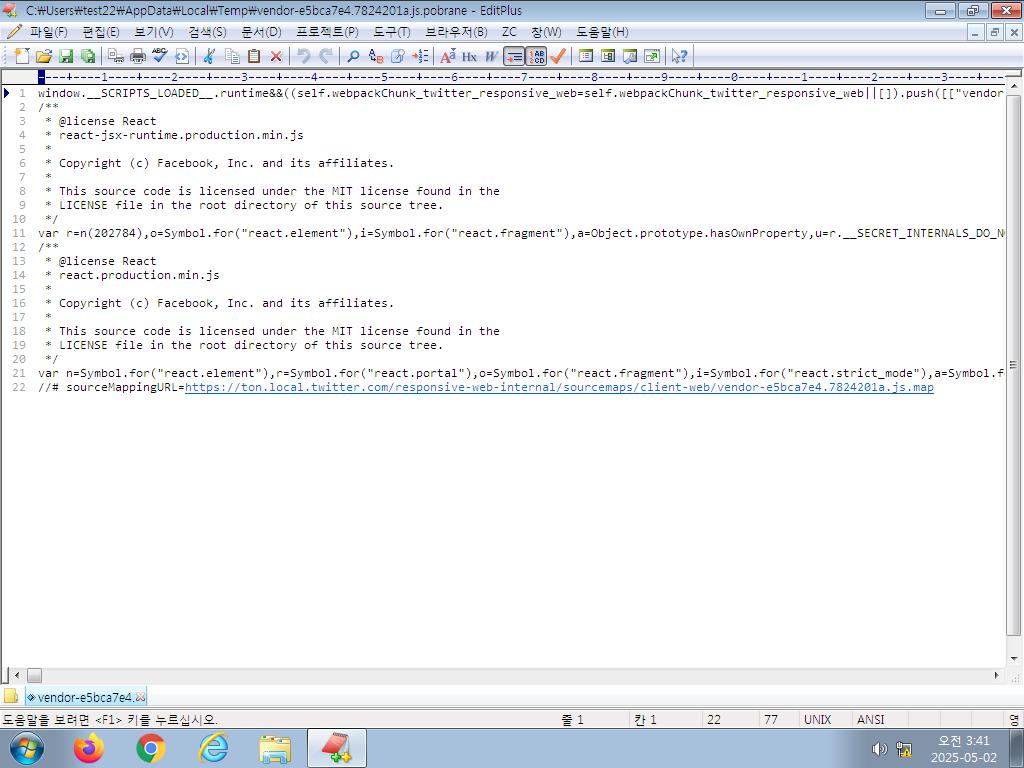The height and width of the screenshot is (768, 1024).
Task: Click the Save All toolbar icon
Action: pyautogui.click(x=88, y=56)
